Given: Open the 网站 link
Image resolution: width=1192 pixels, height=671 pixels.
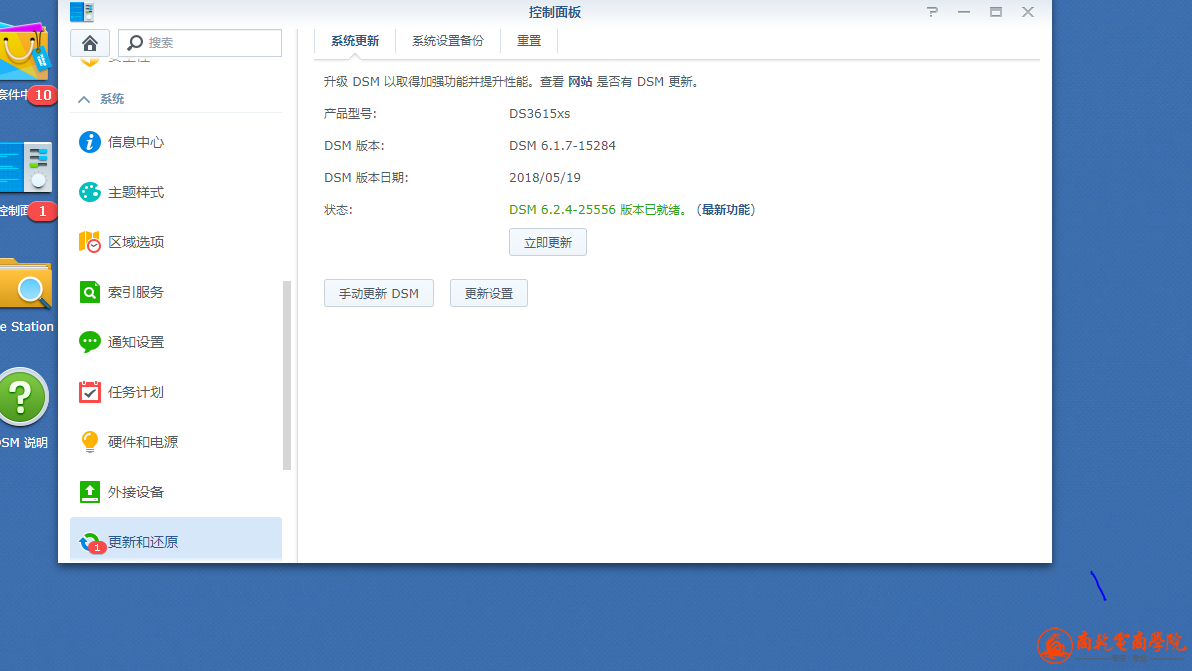Looking at the screenshot, I should point(580,81).
